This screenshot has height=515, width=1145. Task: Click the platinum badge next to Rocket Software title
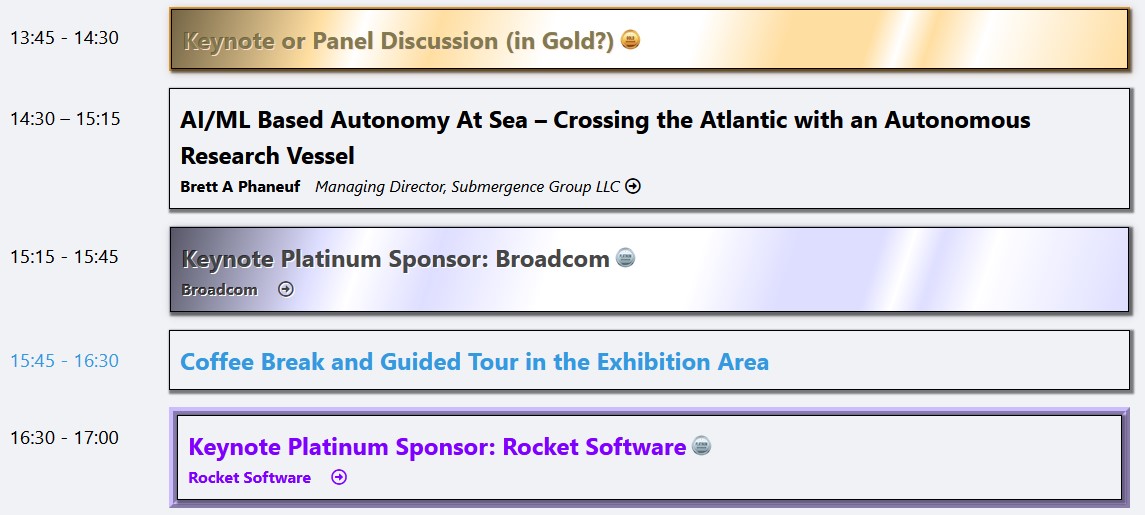click(702, 446)
